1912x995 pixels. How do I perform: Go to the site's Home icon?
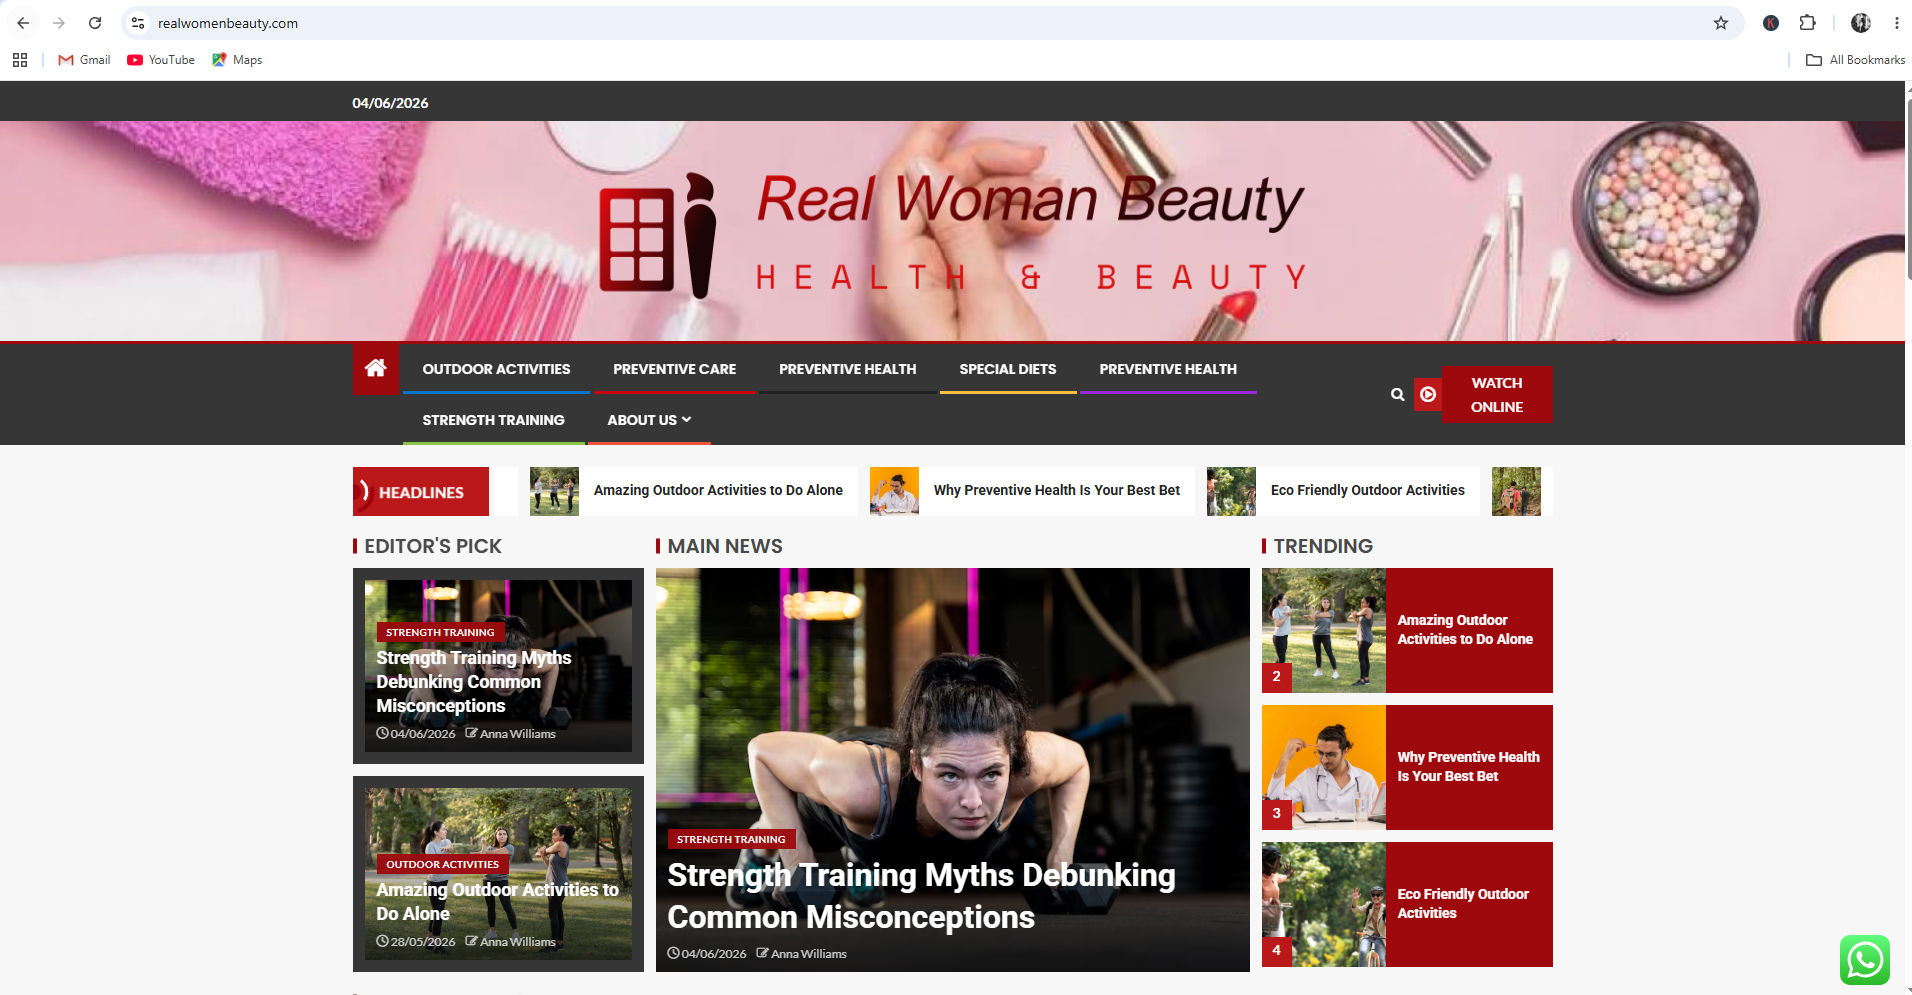pos(376,369)
